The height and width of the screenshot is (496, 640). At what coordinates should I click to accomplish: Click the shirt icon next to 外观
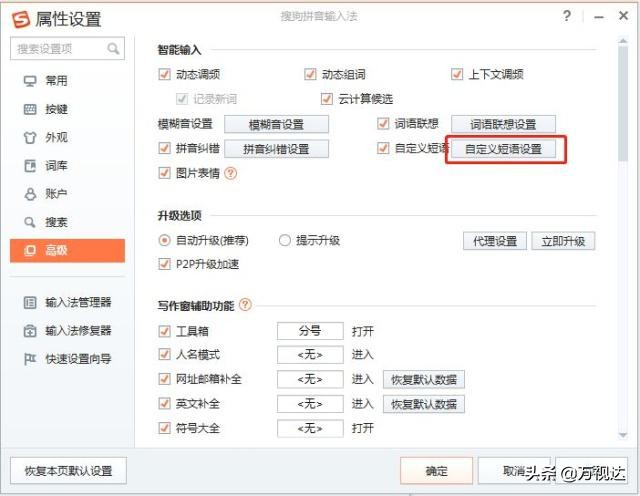coord(30,138)
